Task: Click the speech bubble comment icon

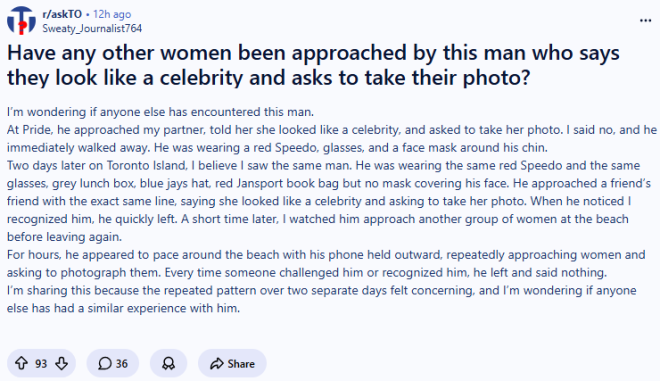Action: [105, 363]
